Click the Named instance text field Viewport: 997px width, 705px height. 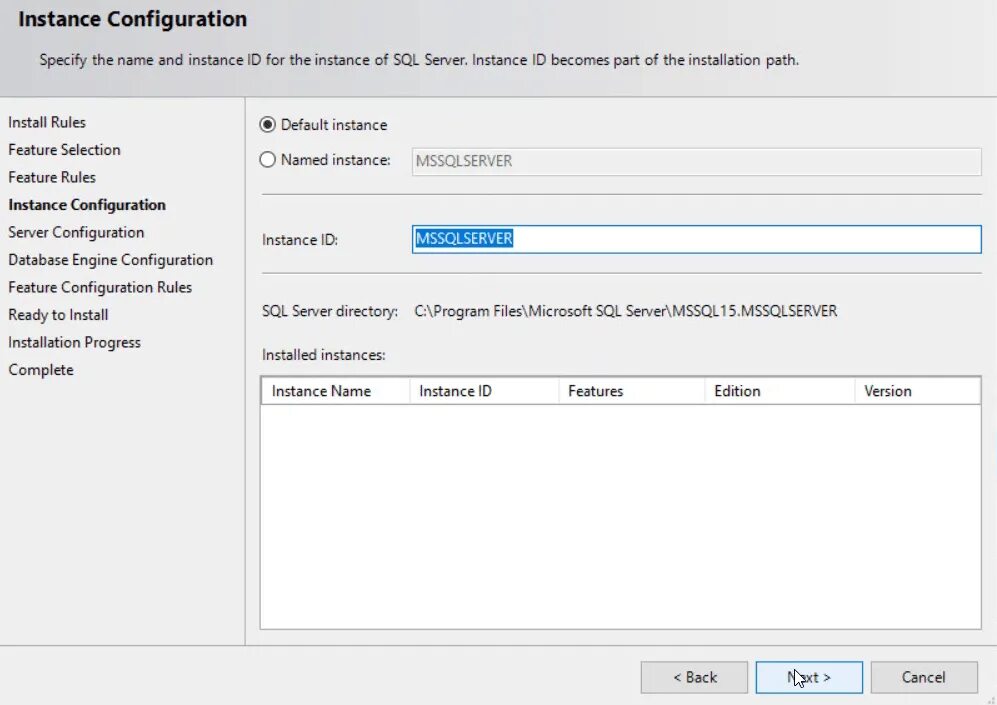(696, 161)
